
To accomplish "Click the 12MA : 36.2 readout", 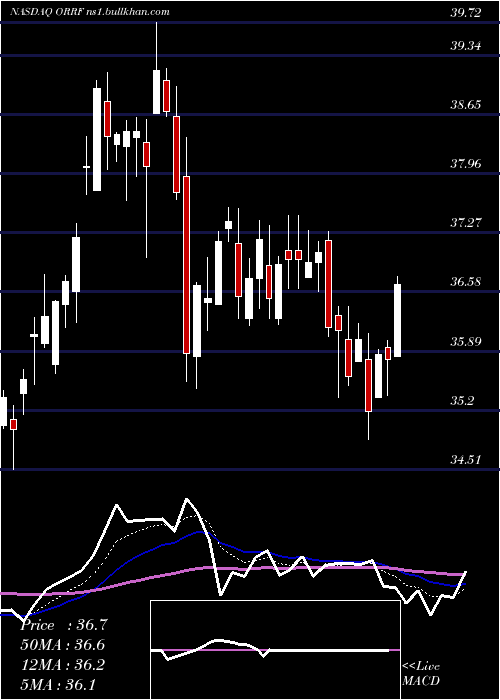I will pos(63,665).
